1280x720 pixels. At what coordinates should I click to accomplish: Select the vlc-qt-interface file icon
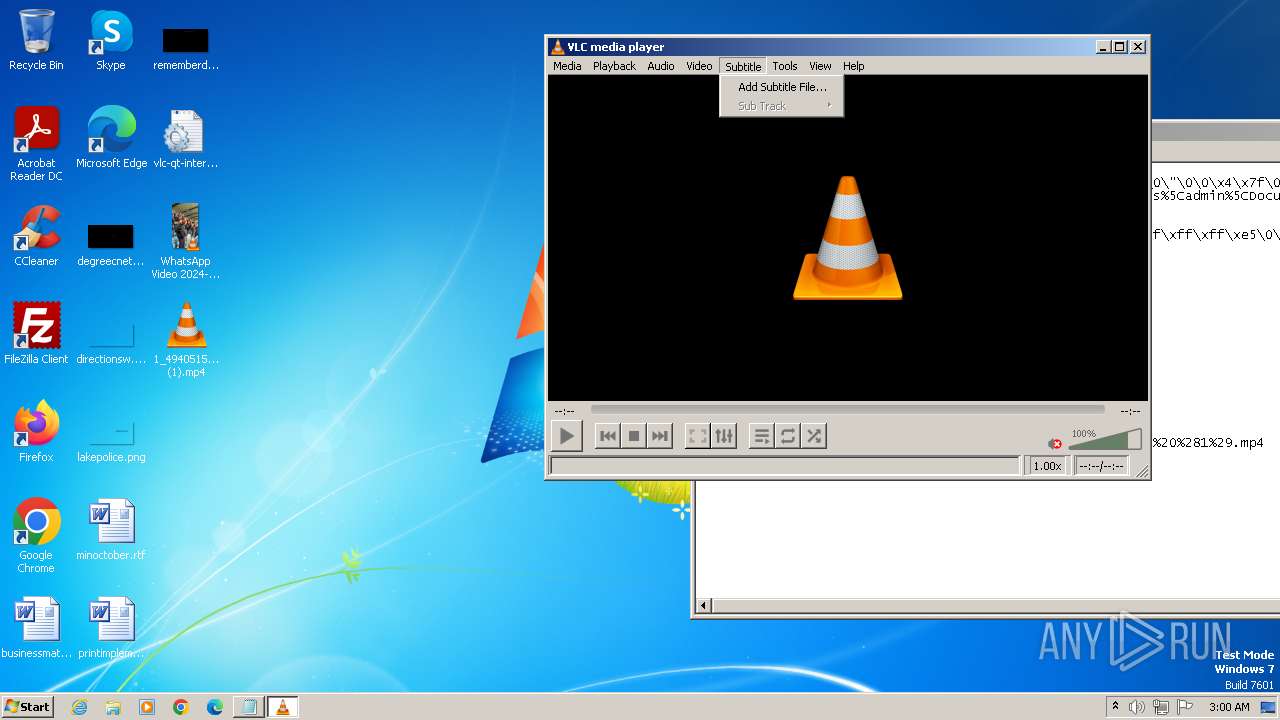pos(186,138)
